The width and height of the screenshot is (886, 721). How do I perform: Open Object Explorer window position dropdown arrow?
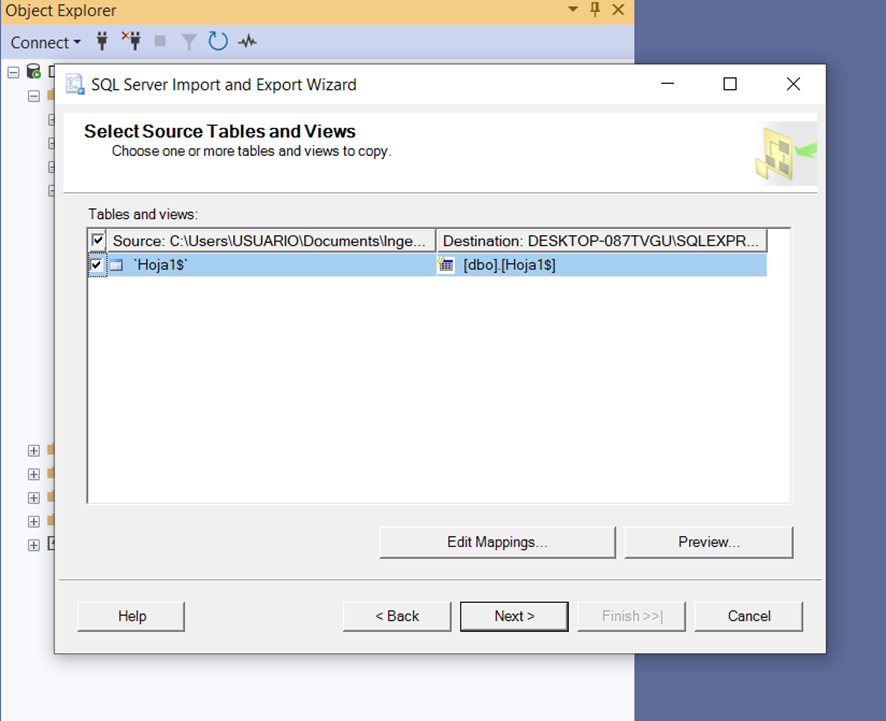(x=573, y=9)
